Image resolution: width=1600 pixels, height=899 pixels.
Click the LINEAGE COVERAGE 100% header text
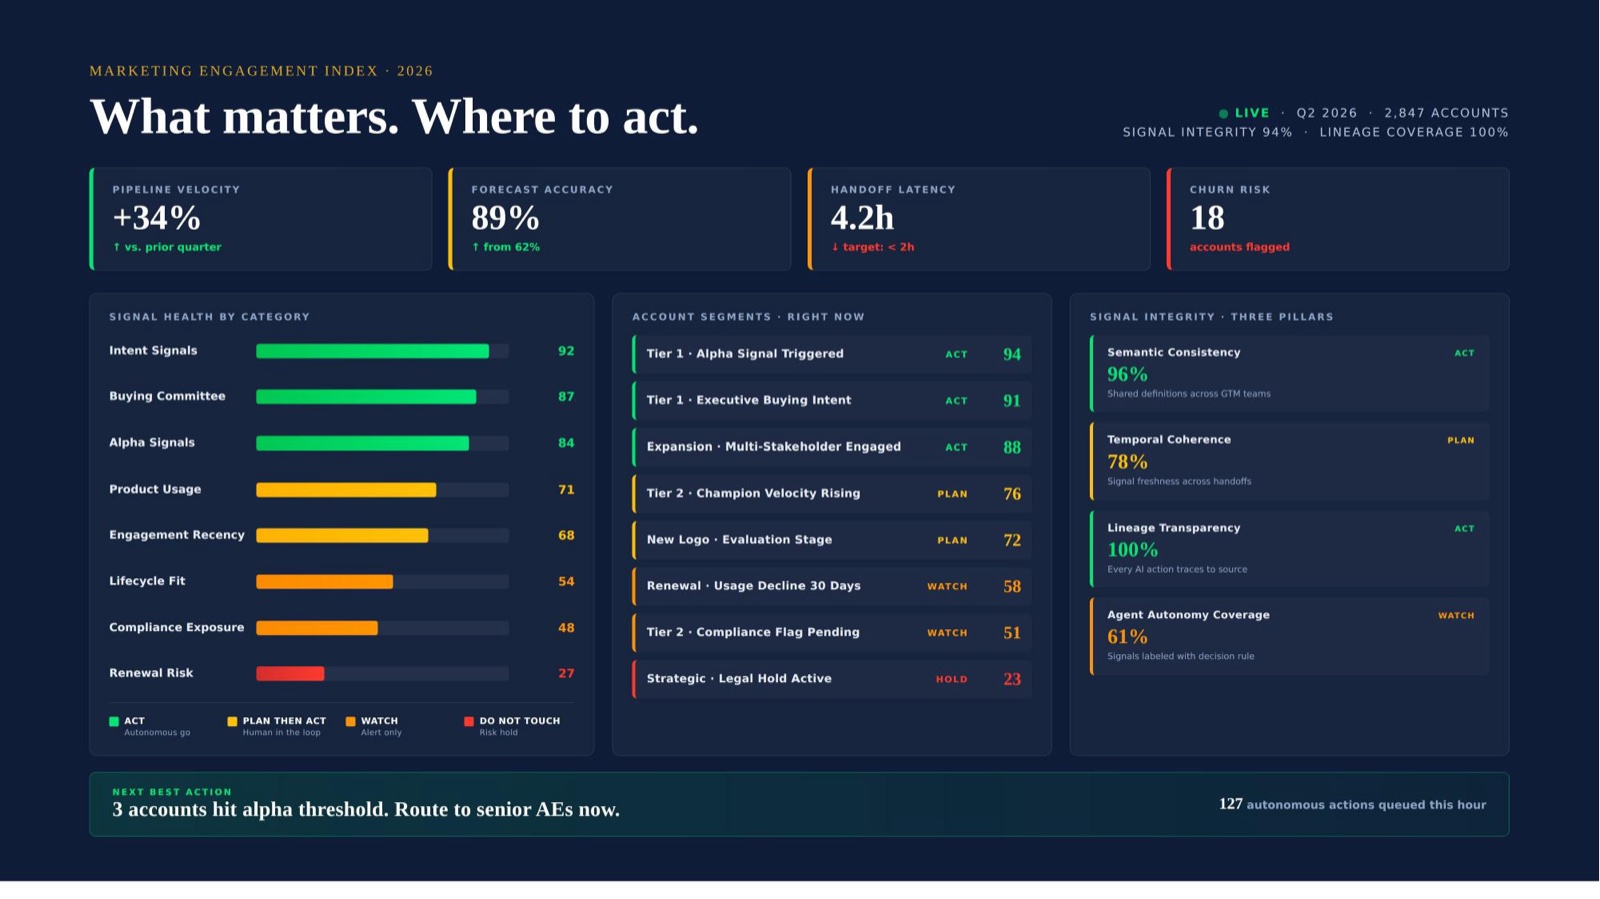(1414, 132)
